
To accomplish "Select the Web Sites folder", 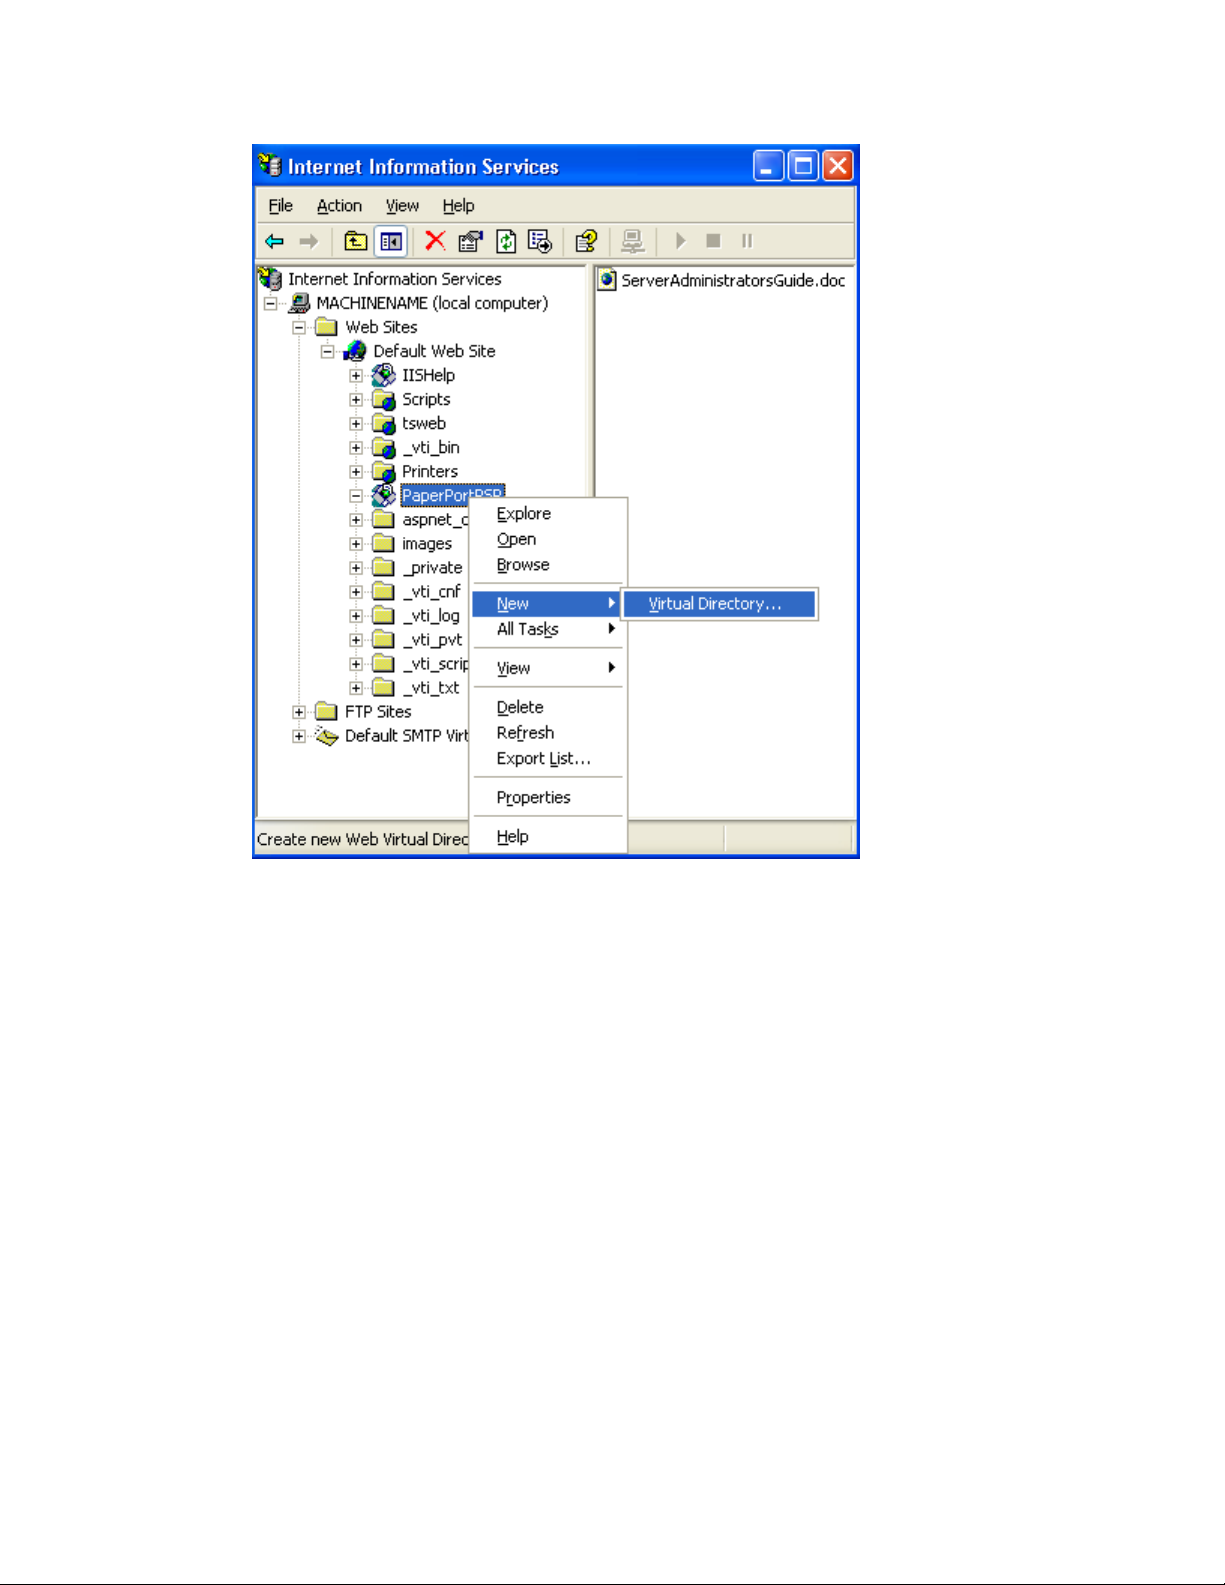I will tap(381, 327).
